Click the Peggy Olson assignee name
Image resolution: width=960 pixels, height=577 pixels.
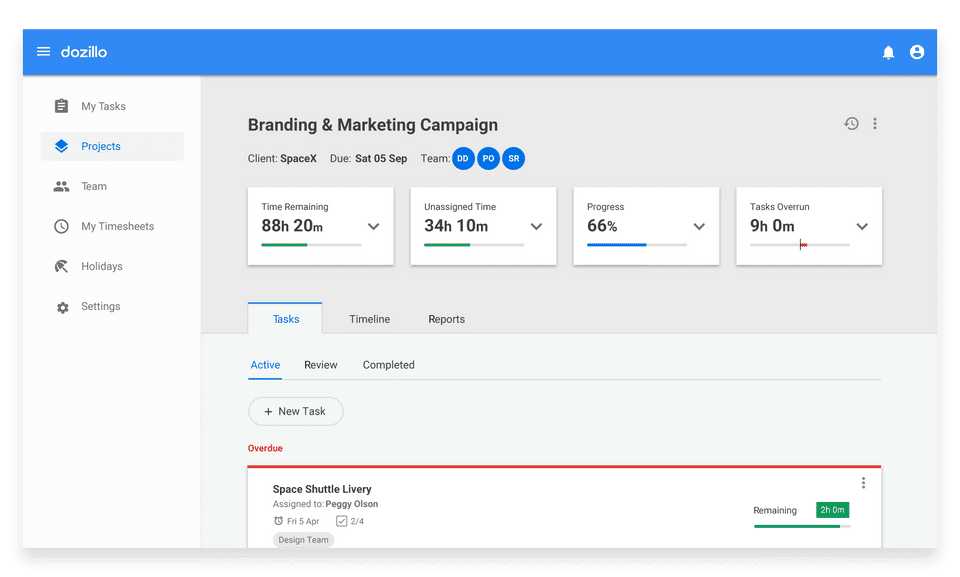351,504
